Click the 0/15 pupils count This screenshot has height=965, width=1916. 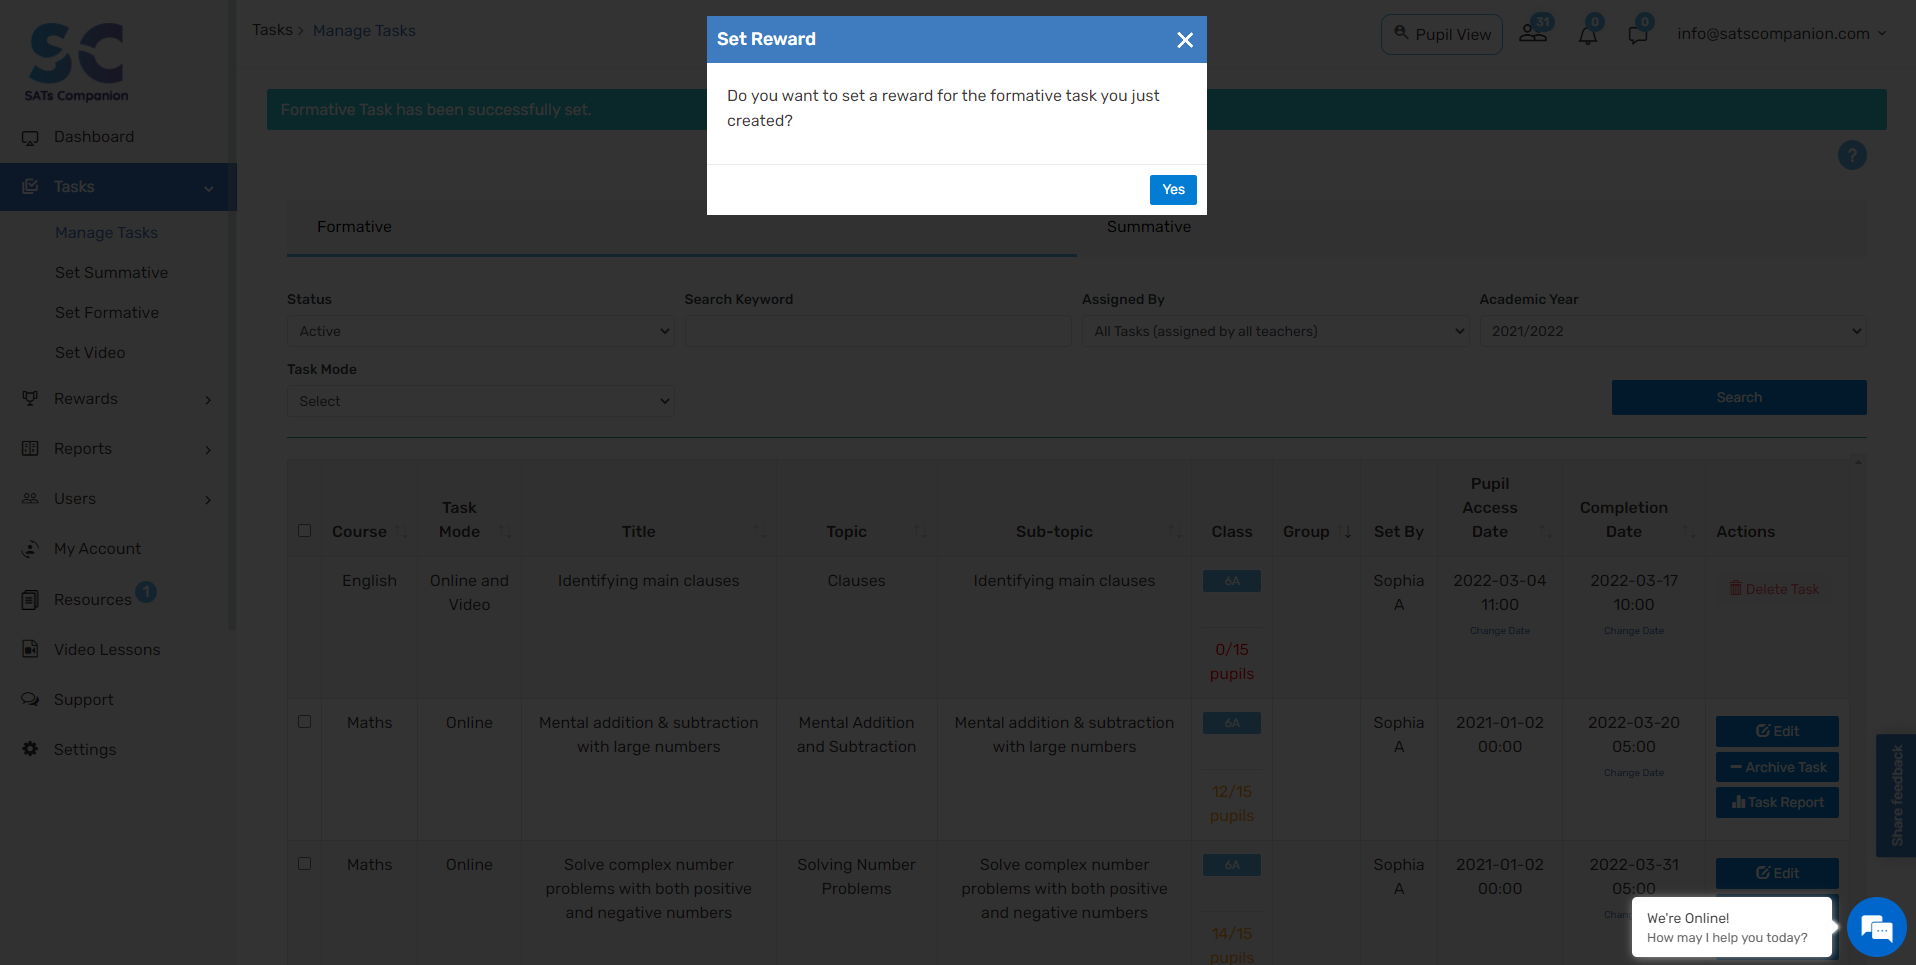tap(1232, 662)
